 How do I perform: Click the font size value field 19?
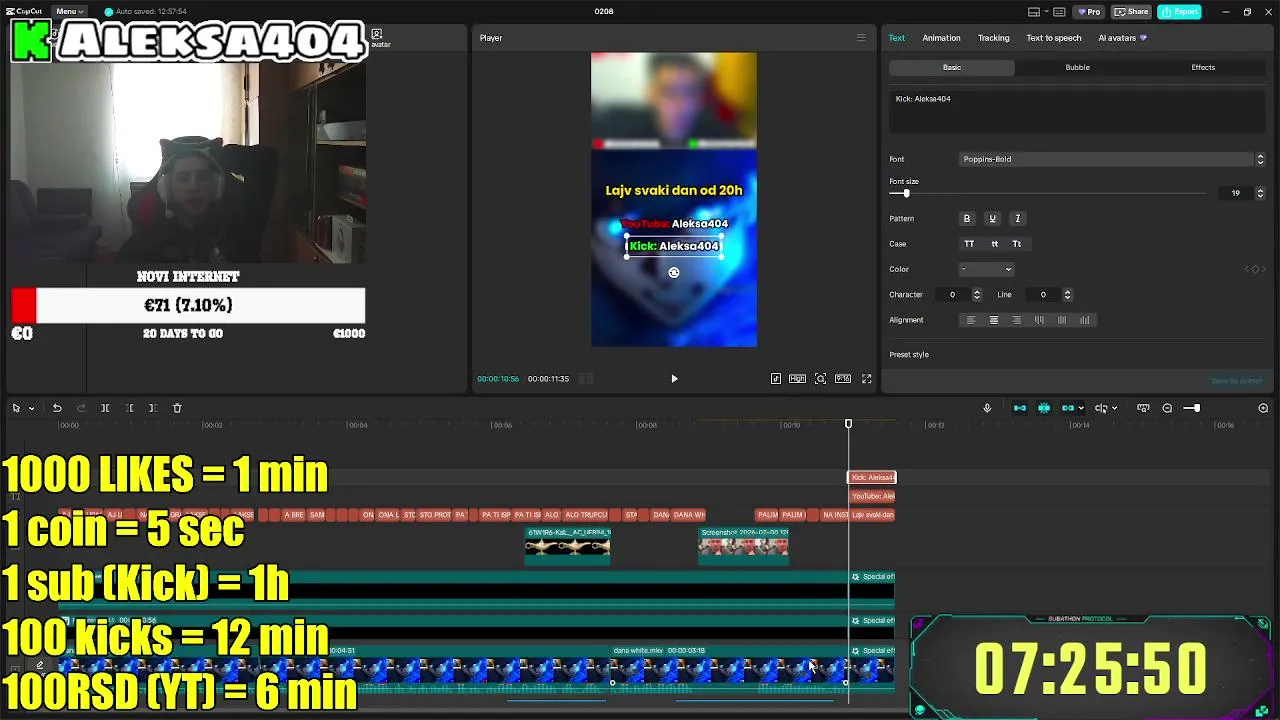click(1236, 193)
